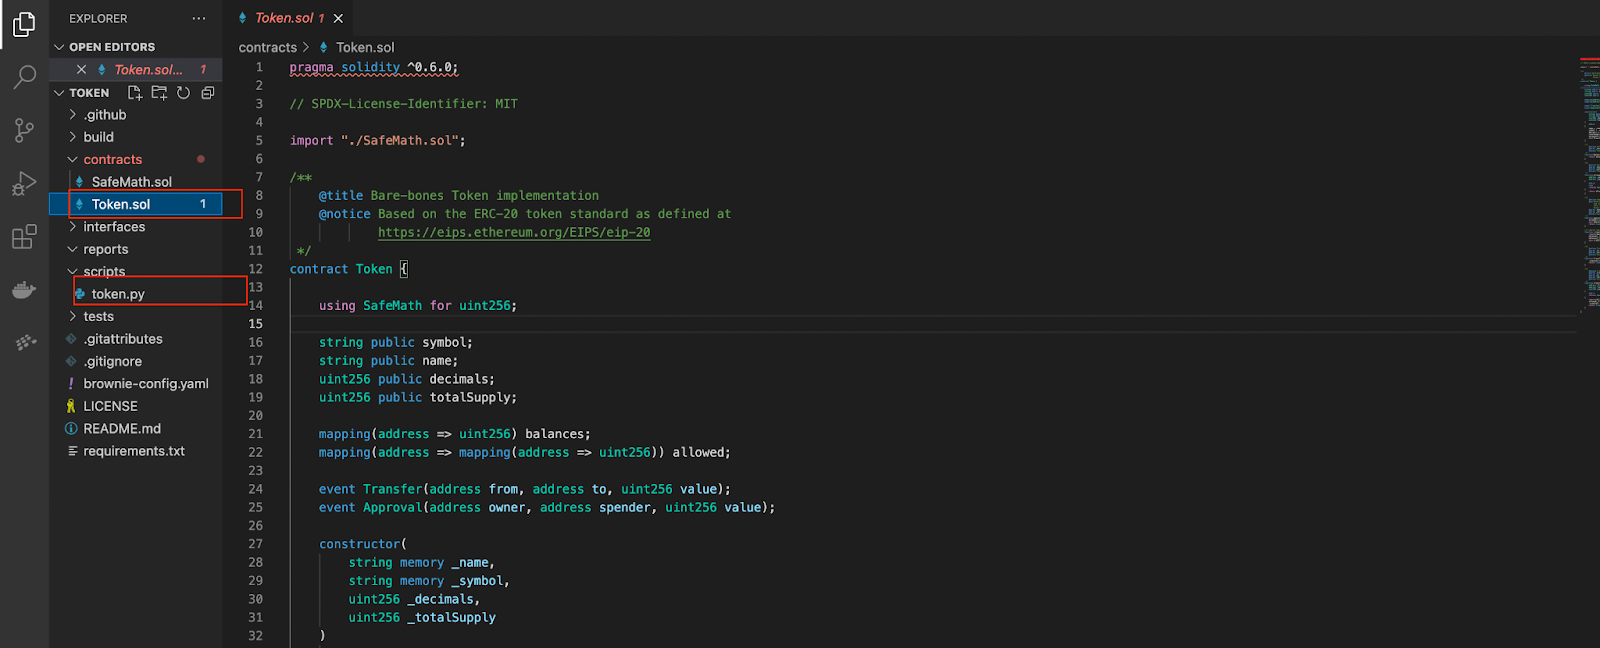The width and height of the screenshot is (1600, 648).
Task: Open the Source Control view
Action: [x=24, y=130]
